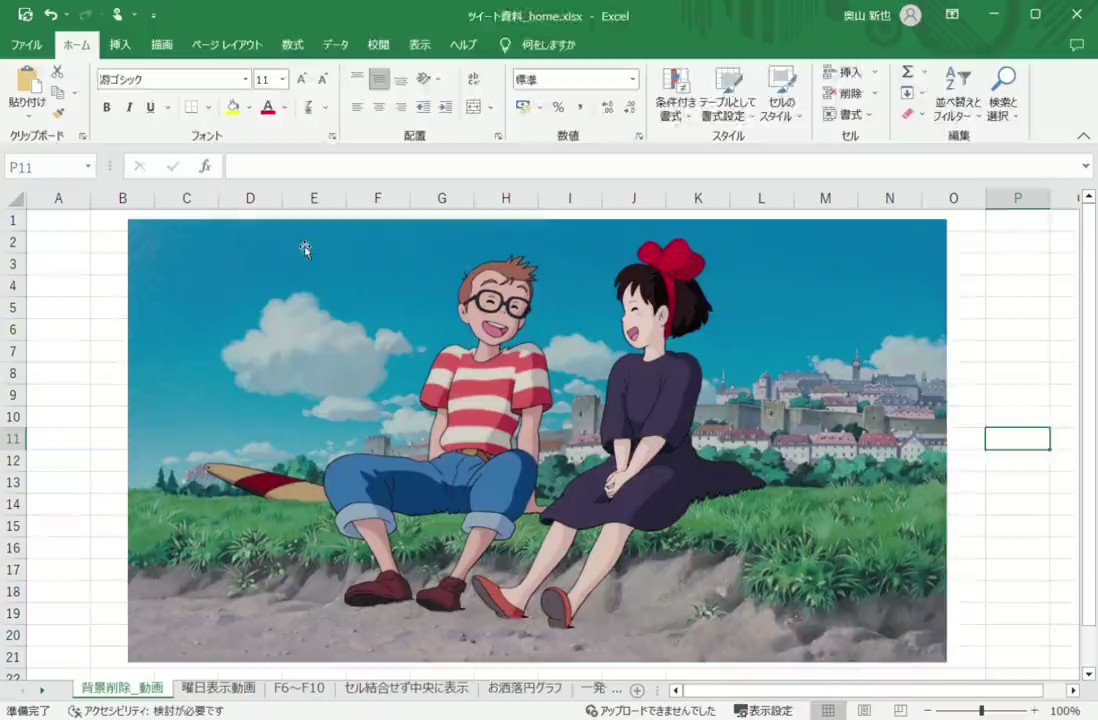The image size is (1098, 720).
Task: Open the cell Format (書式) menu
Action: coord(849,114)
